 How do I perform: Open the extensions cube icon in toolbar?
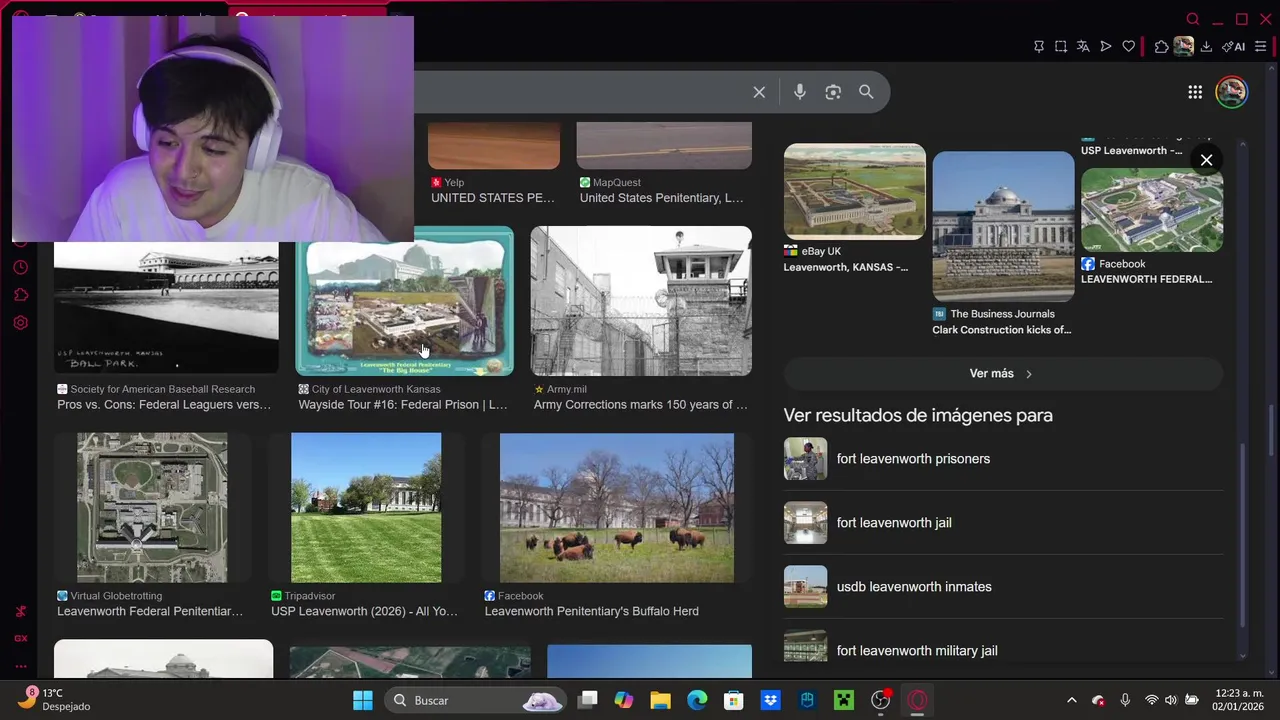coord(1161,46)
